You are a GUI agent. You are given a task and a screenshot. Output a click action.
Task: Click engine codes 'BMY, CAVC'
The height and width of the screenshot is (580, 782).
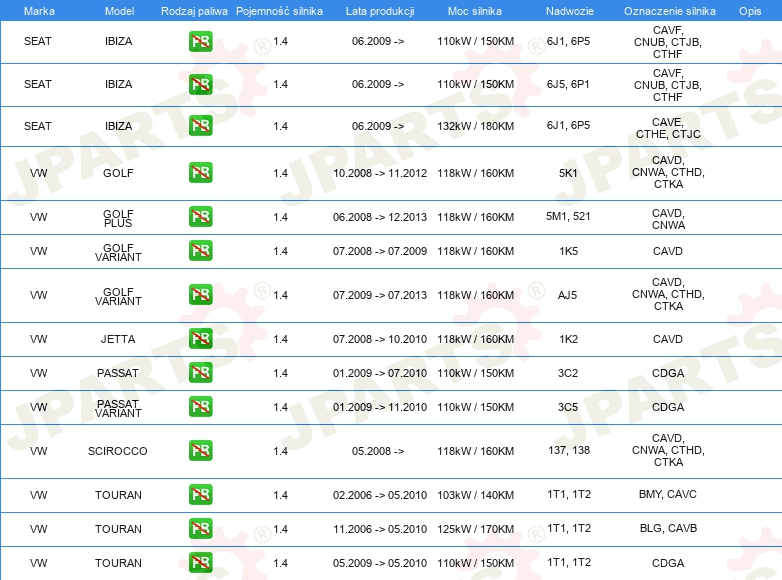pos(668,494)
